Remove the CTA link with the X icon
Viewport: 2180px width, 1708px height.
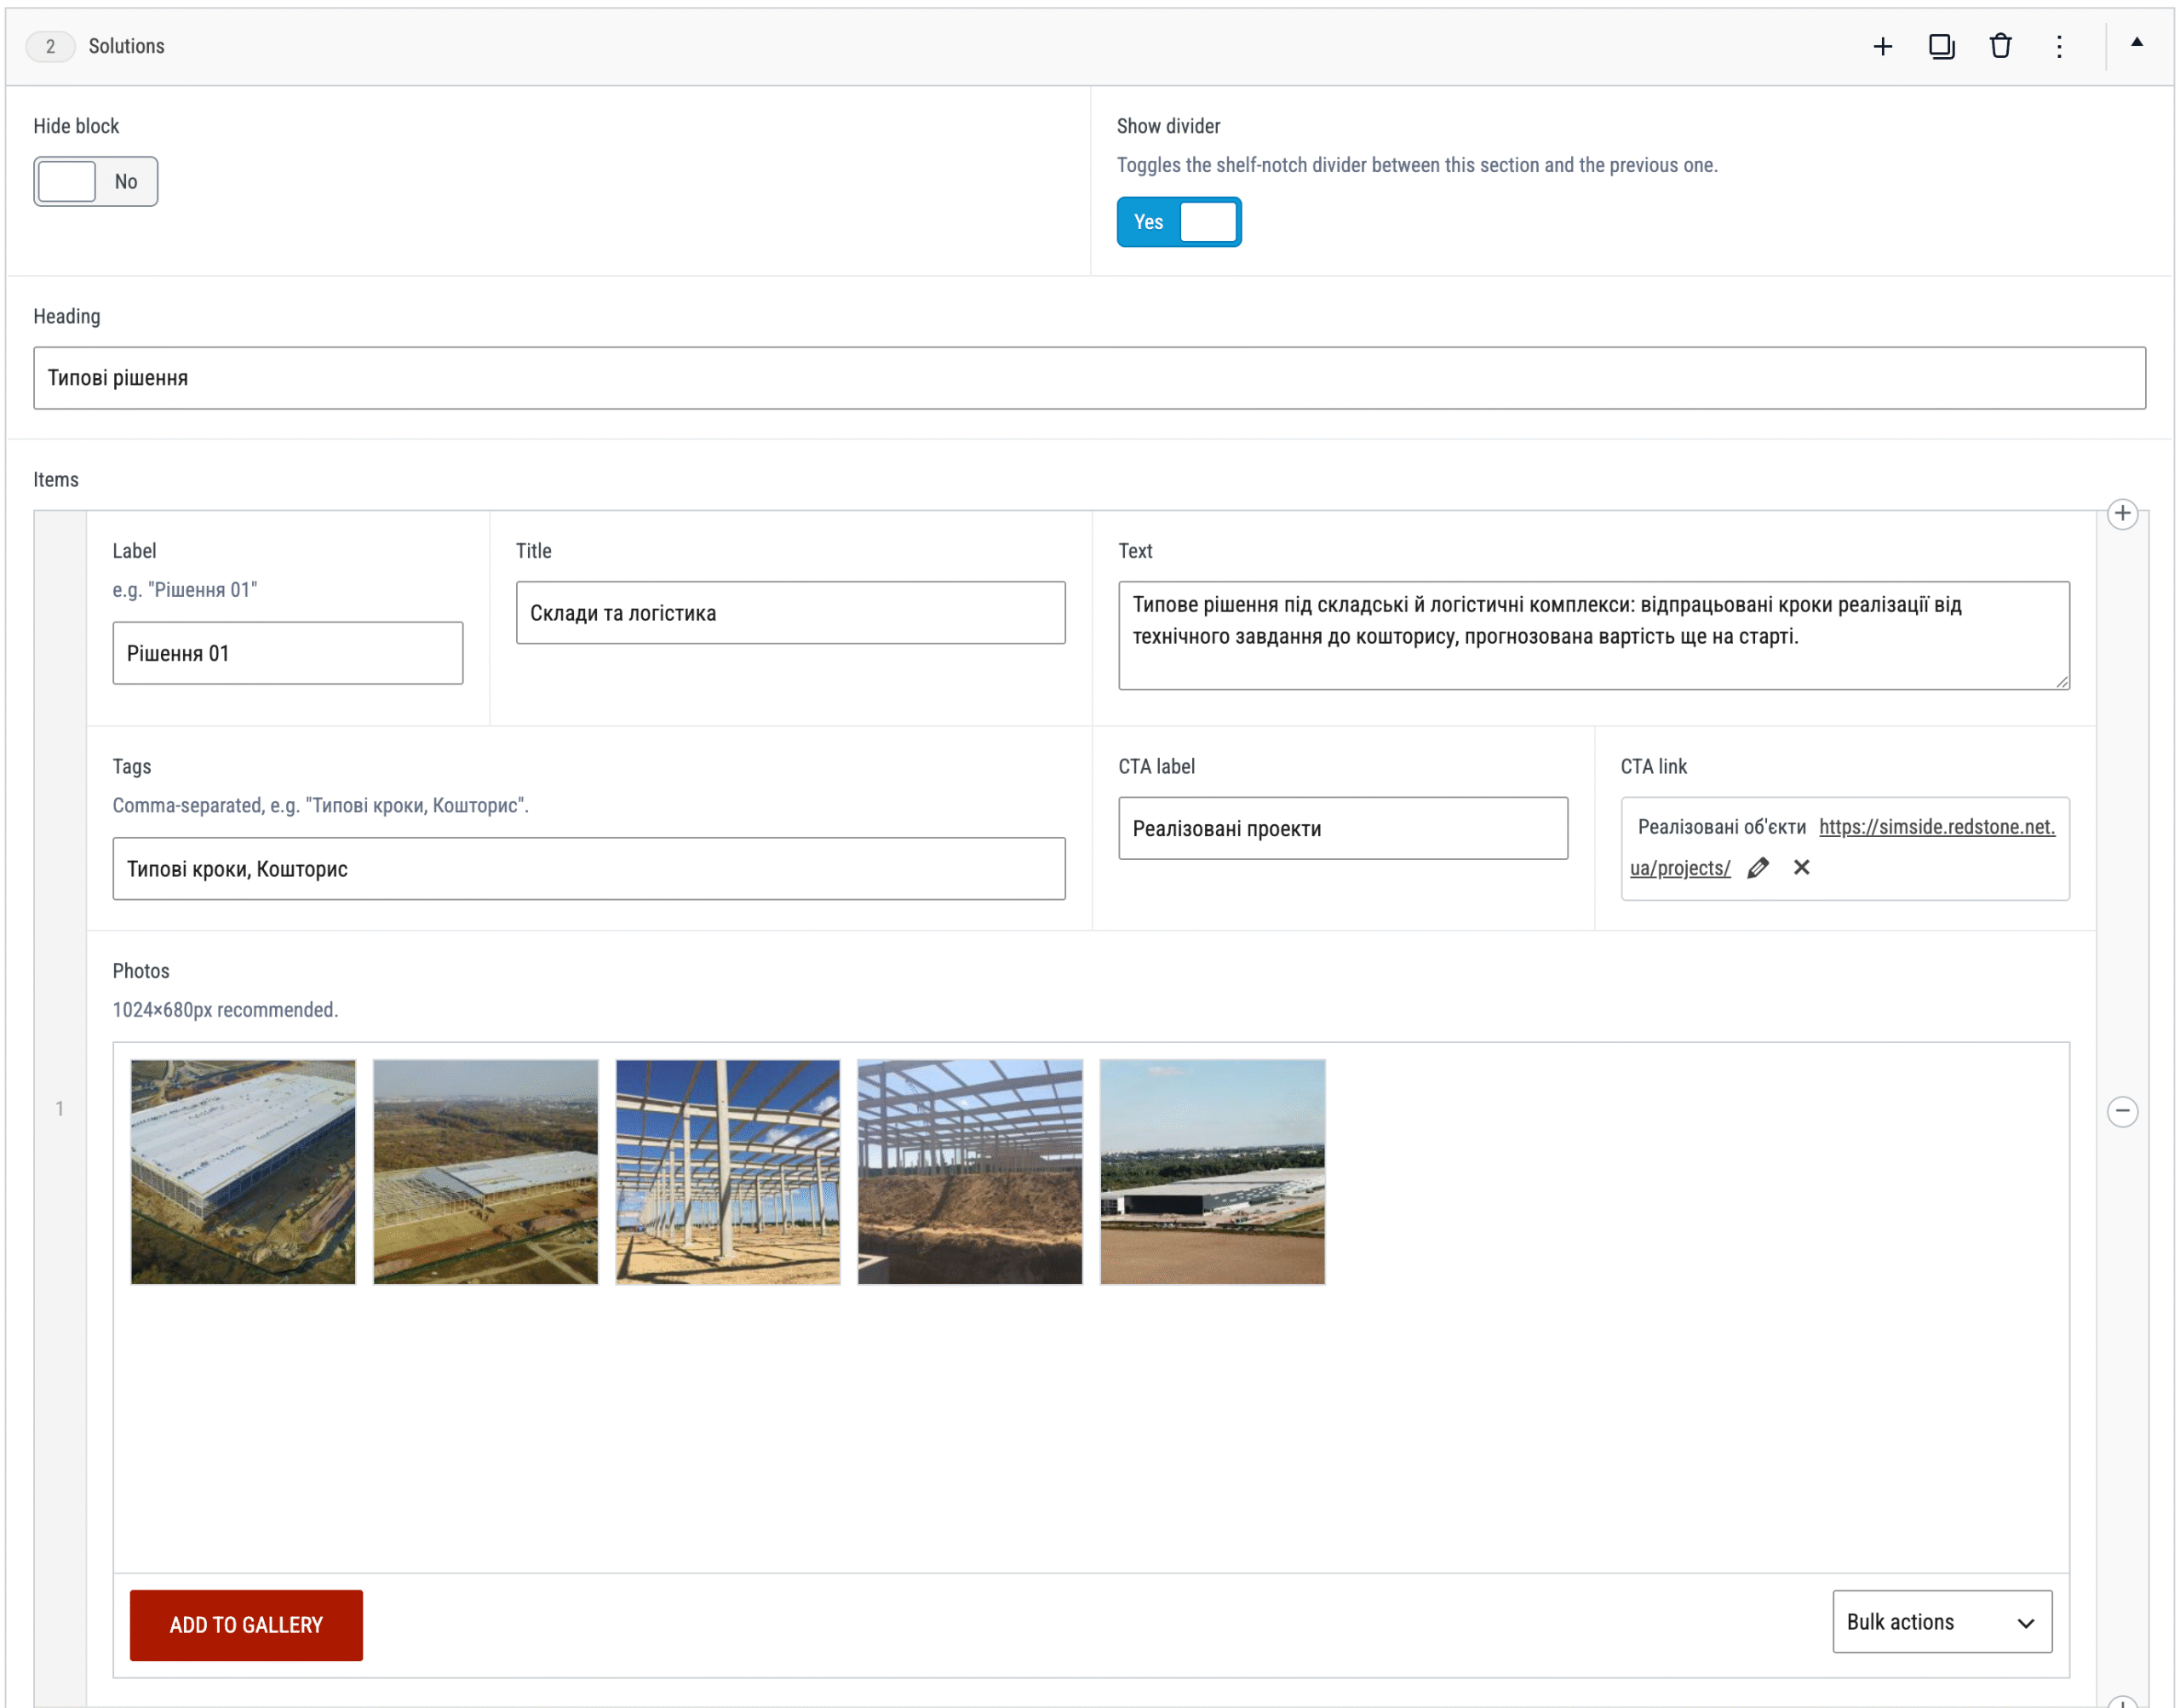click(1801, 867)
